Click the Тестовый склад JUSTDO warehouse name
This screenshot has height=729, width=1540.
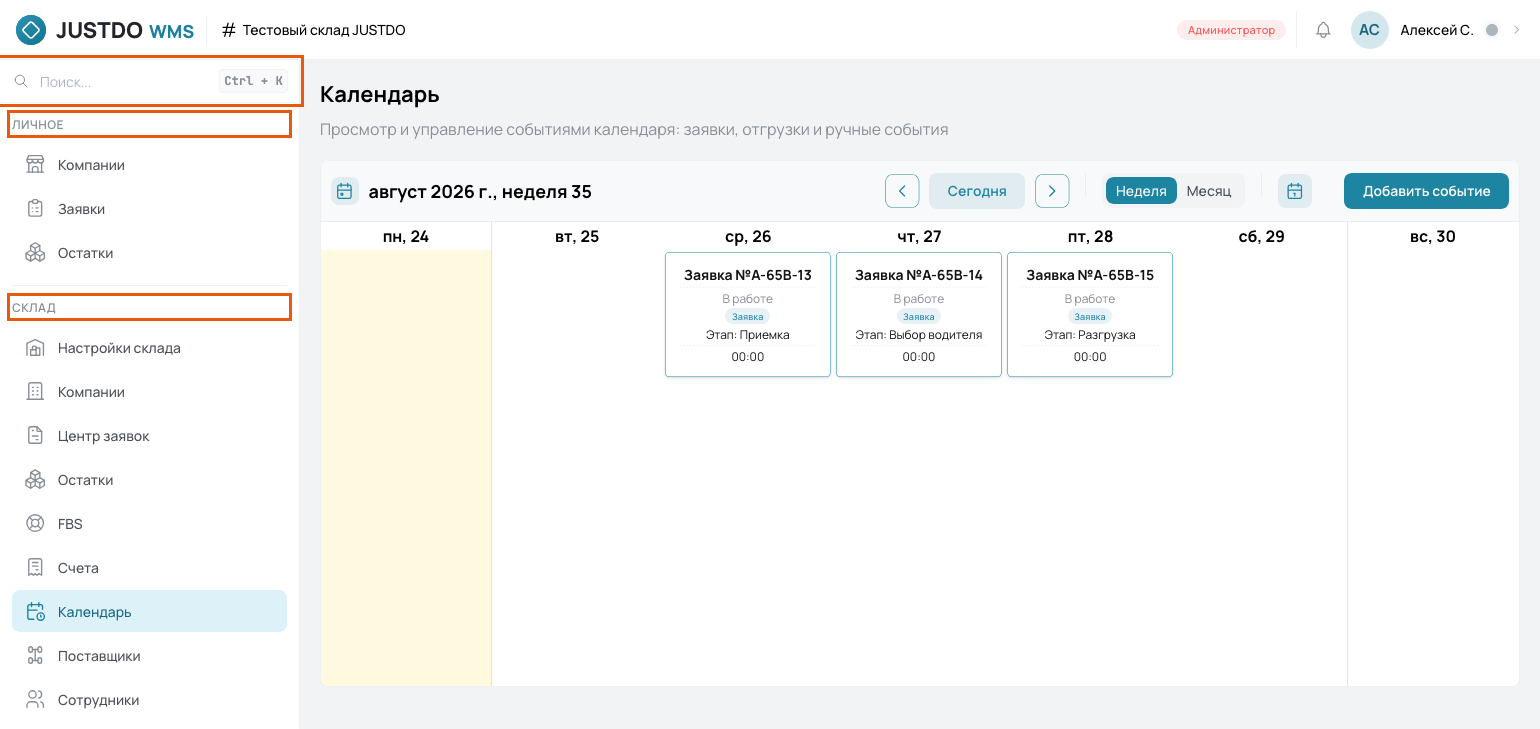324,30
